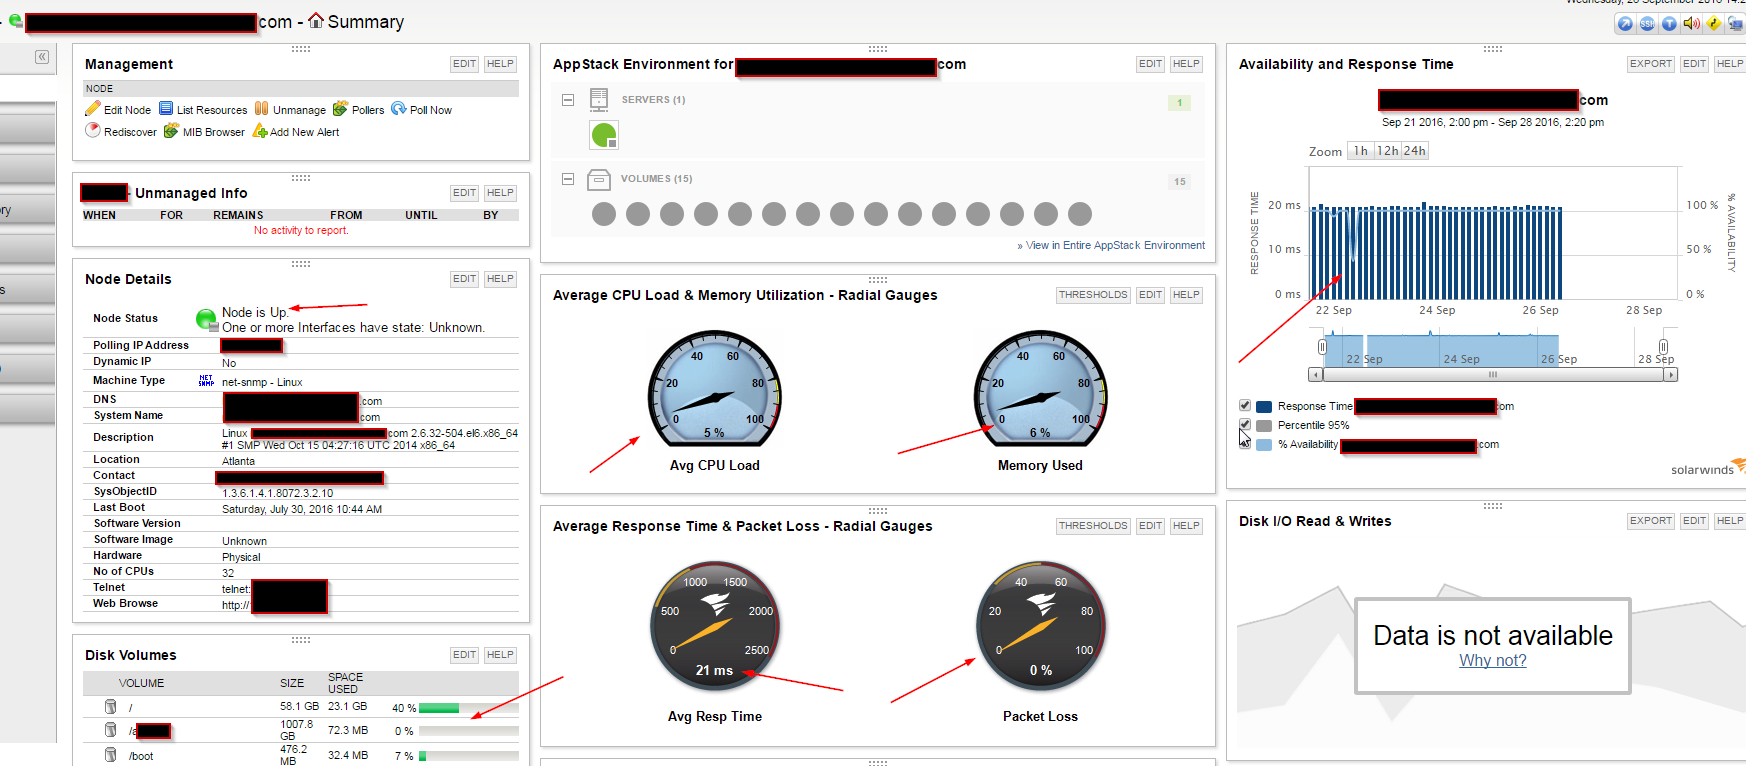Image resolution: width=1746 pixels, height=766 pixels.
Task: Click the Avg Resp Time radial gauge
Action: coord(715,625)
